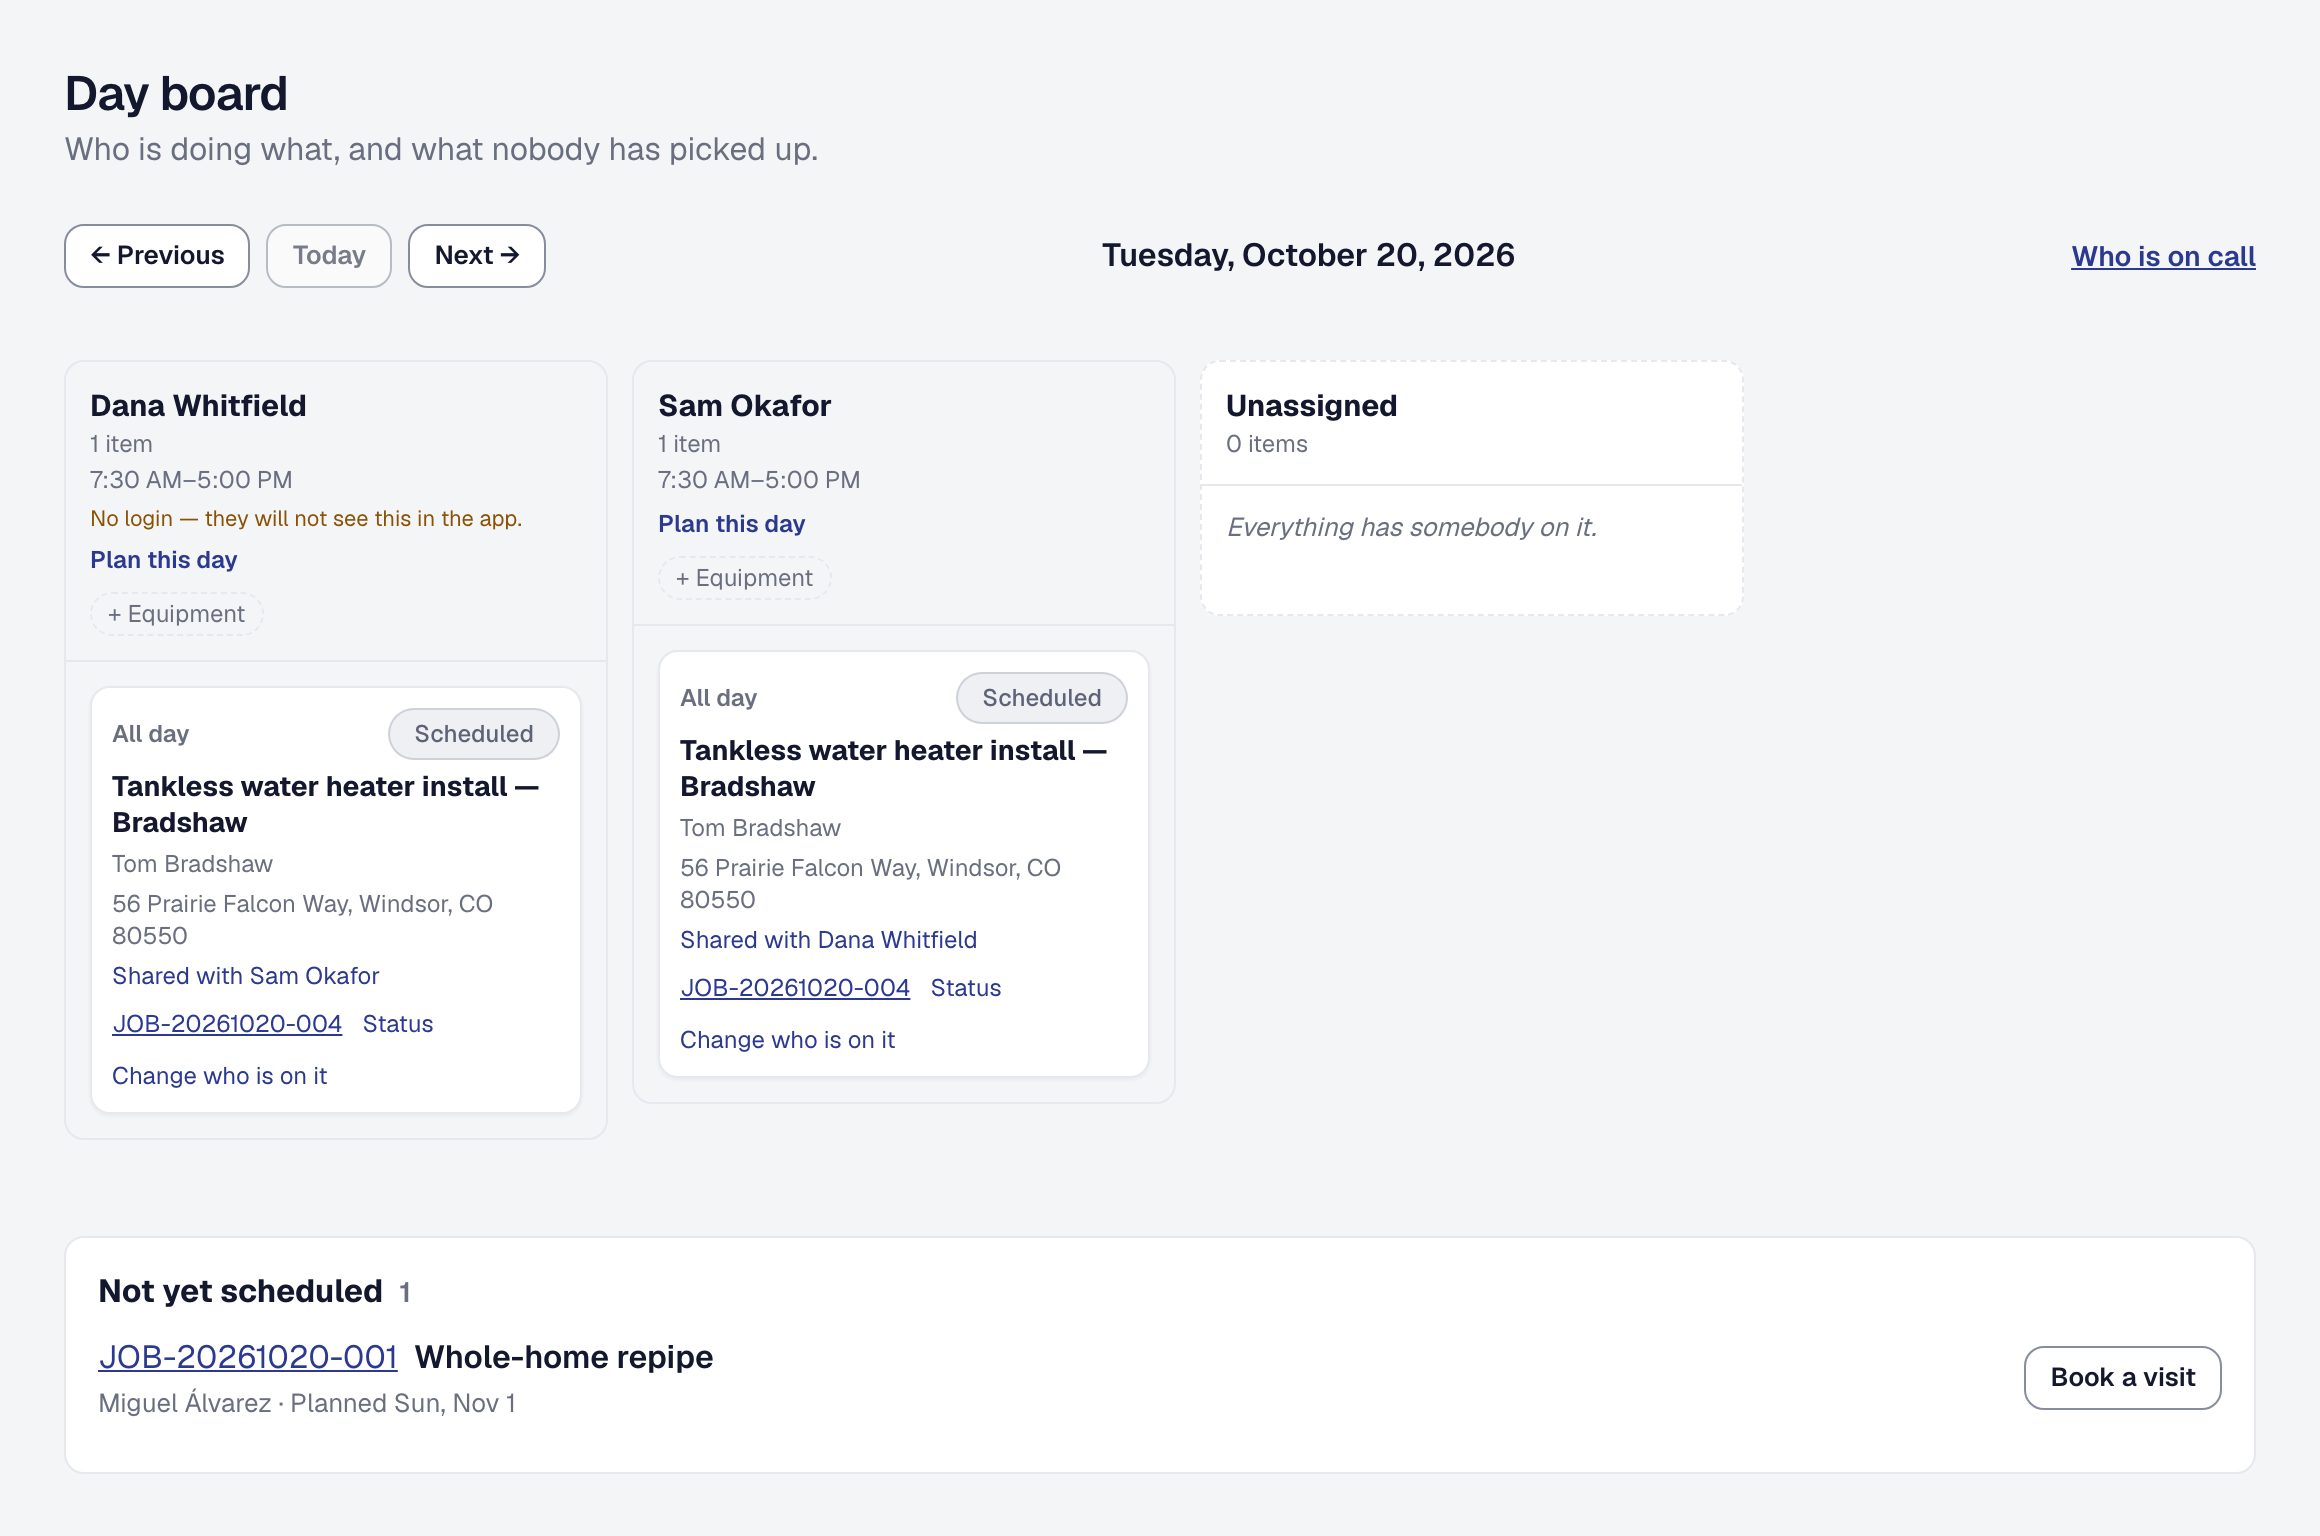Click the Scheduled badge on Dana's card
The width and height of the screenshot is (2320, 1536).
(474, 734)
